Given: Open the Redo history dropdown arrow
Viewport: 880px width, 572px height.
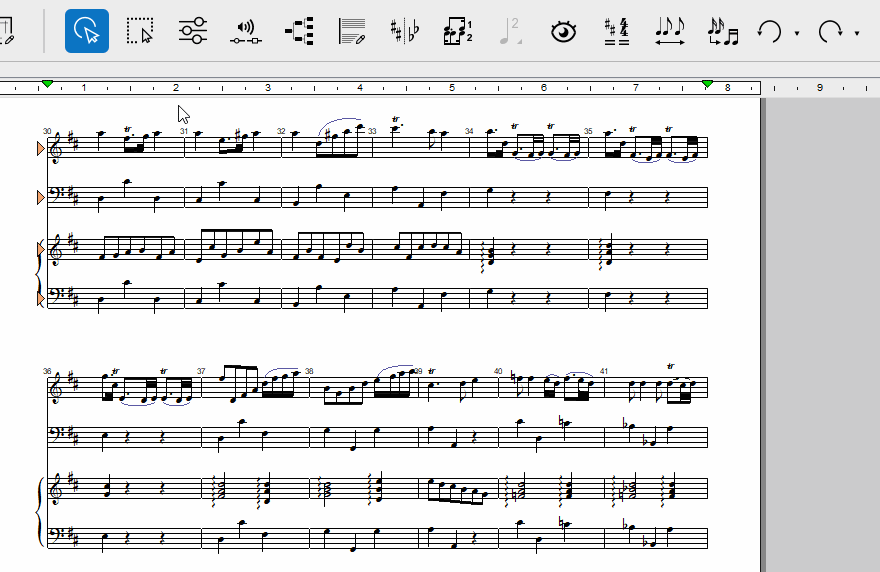Looking at the screenshot, I should (857, 33).
